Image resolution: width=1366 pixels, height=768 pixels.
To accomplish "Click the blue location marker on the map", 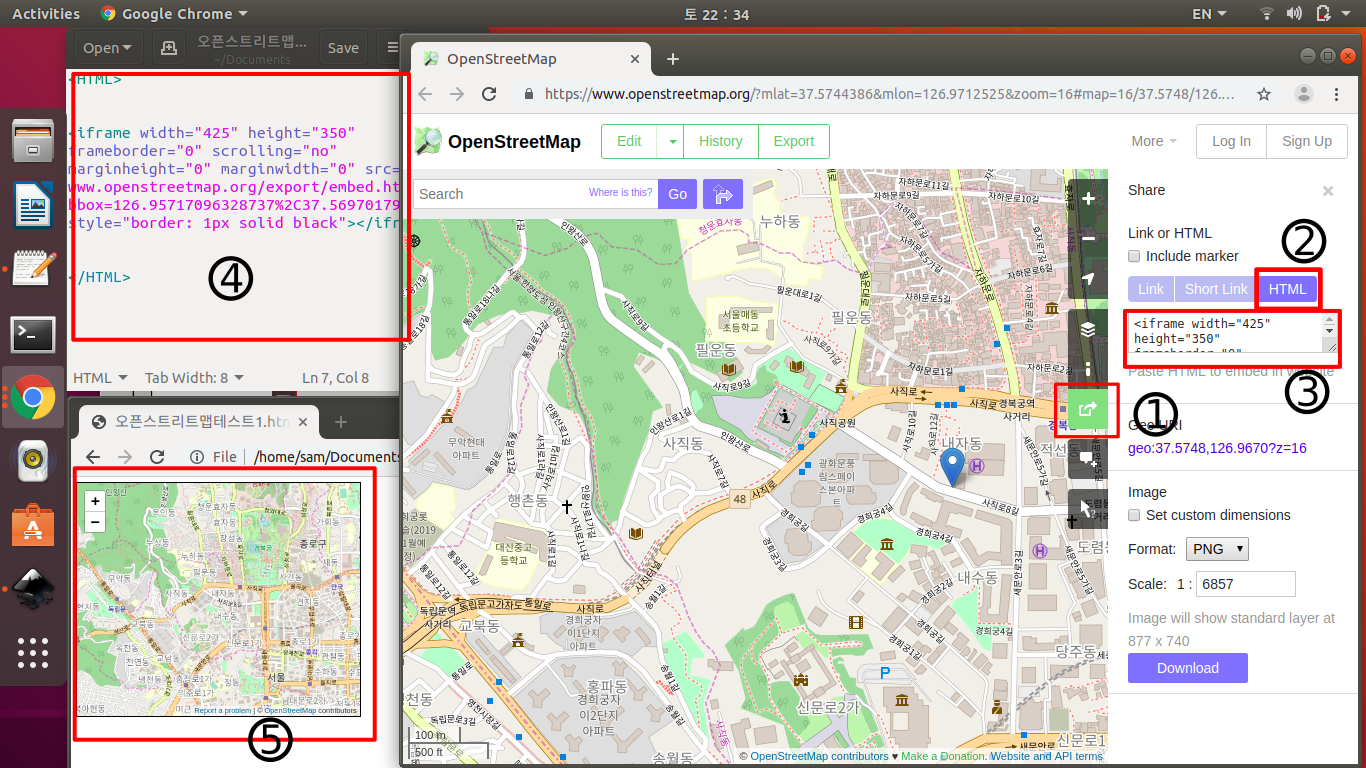I will coord(953,466).
